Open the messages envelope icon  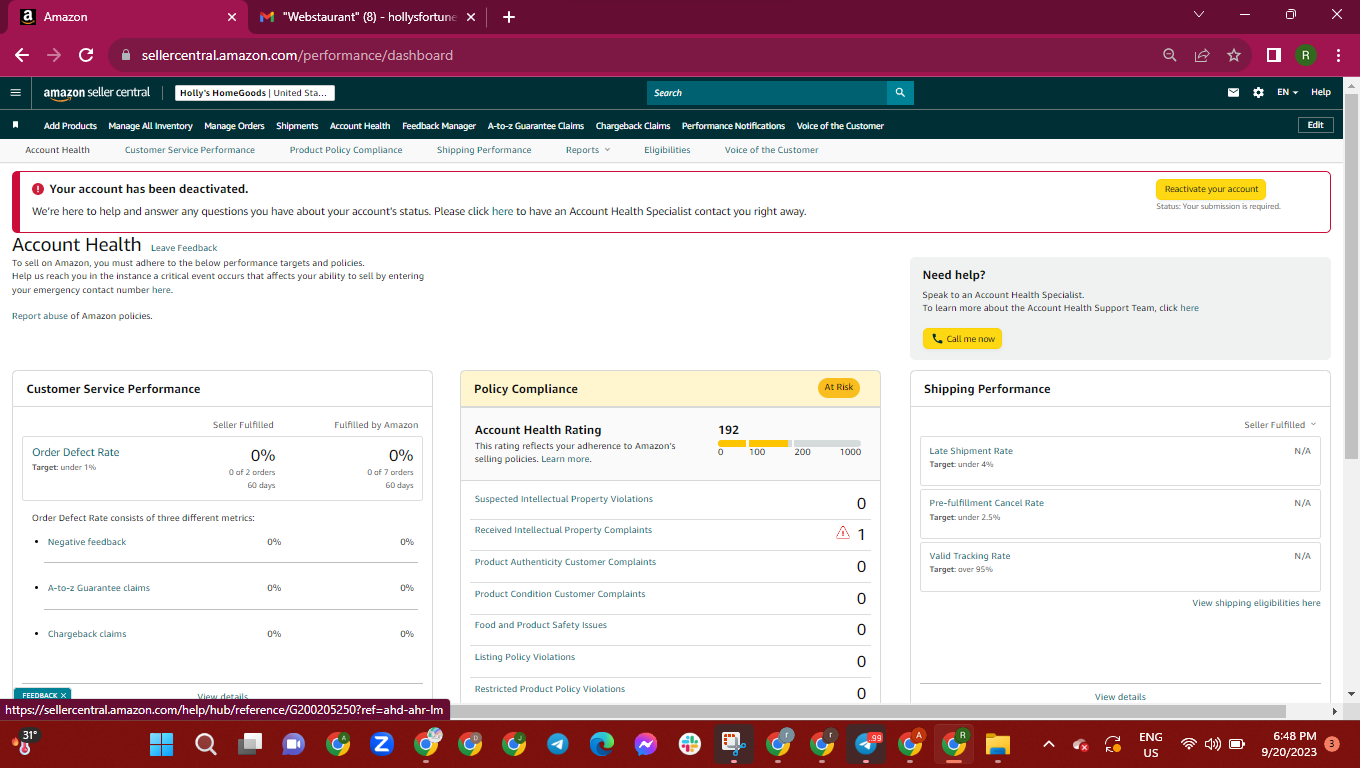pyautogui.click(x=1233, y=93)
